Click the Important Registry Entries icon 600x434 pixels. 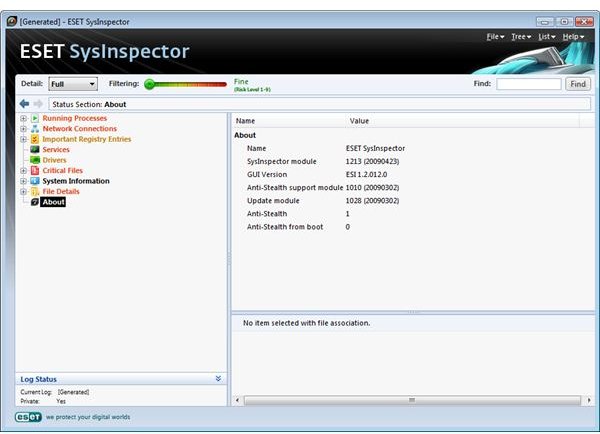(35, 139)
